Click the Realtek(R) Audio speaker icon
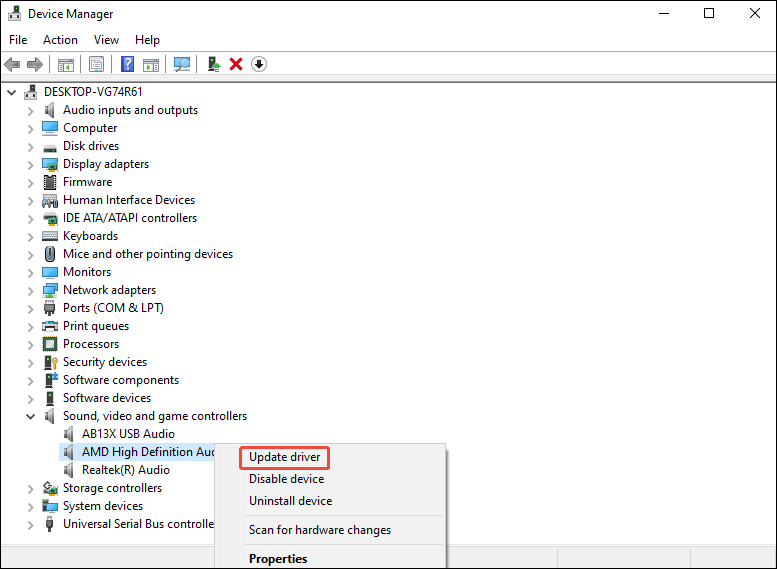 click(x=68, y=470)
